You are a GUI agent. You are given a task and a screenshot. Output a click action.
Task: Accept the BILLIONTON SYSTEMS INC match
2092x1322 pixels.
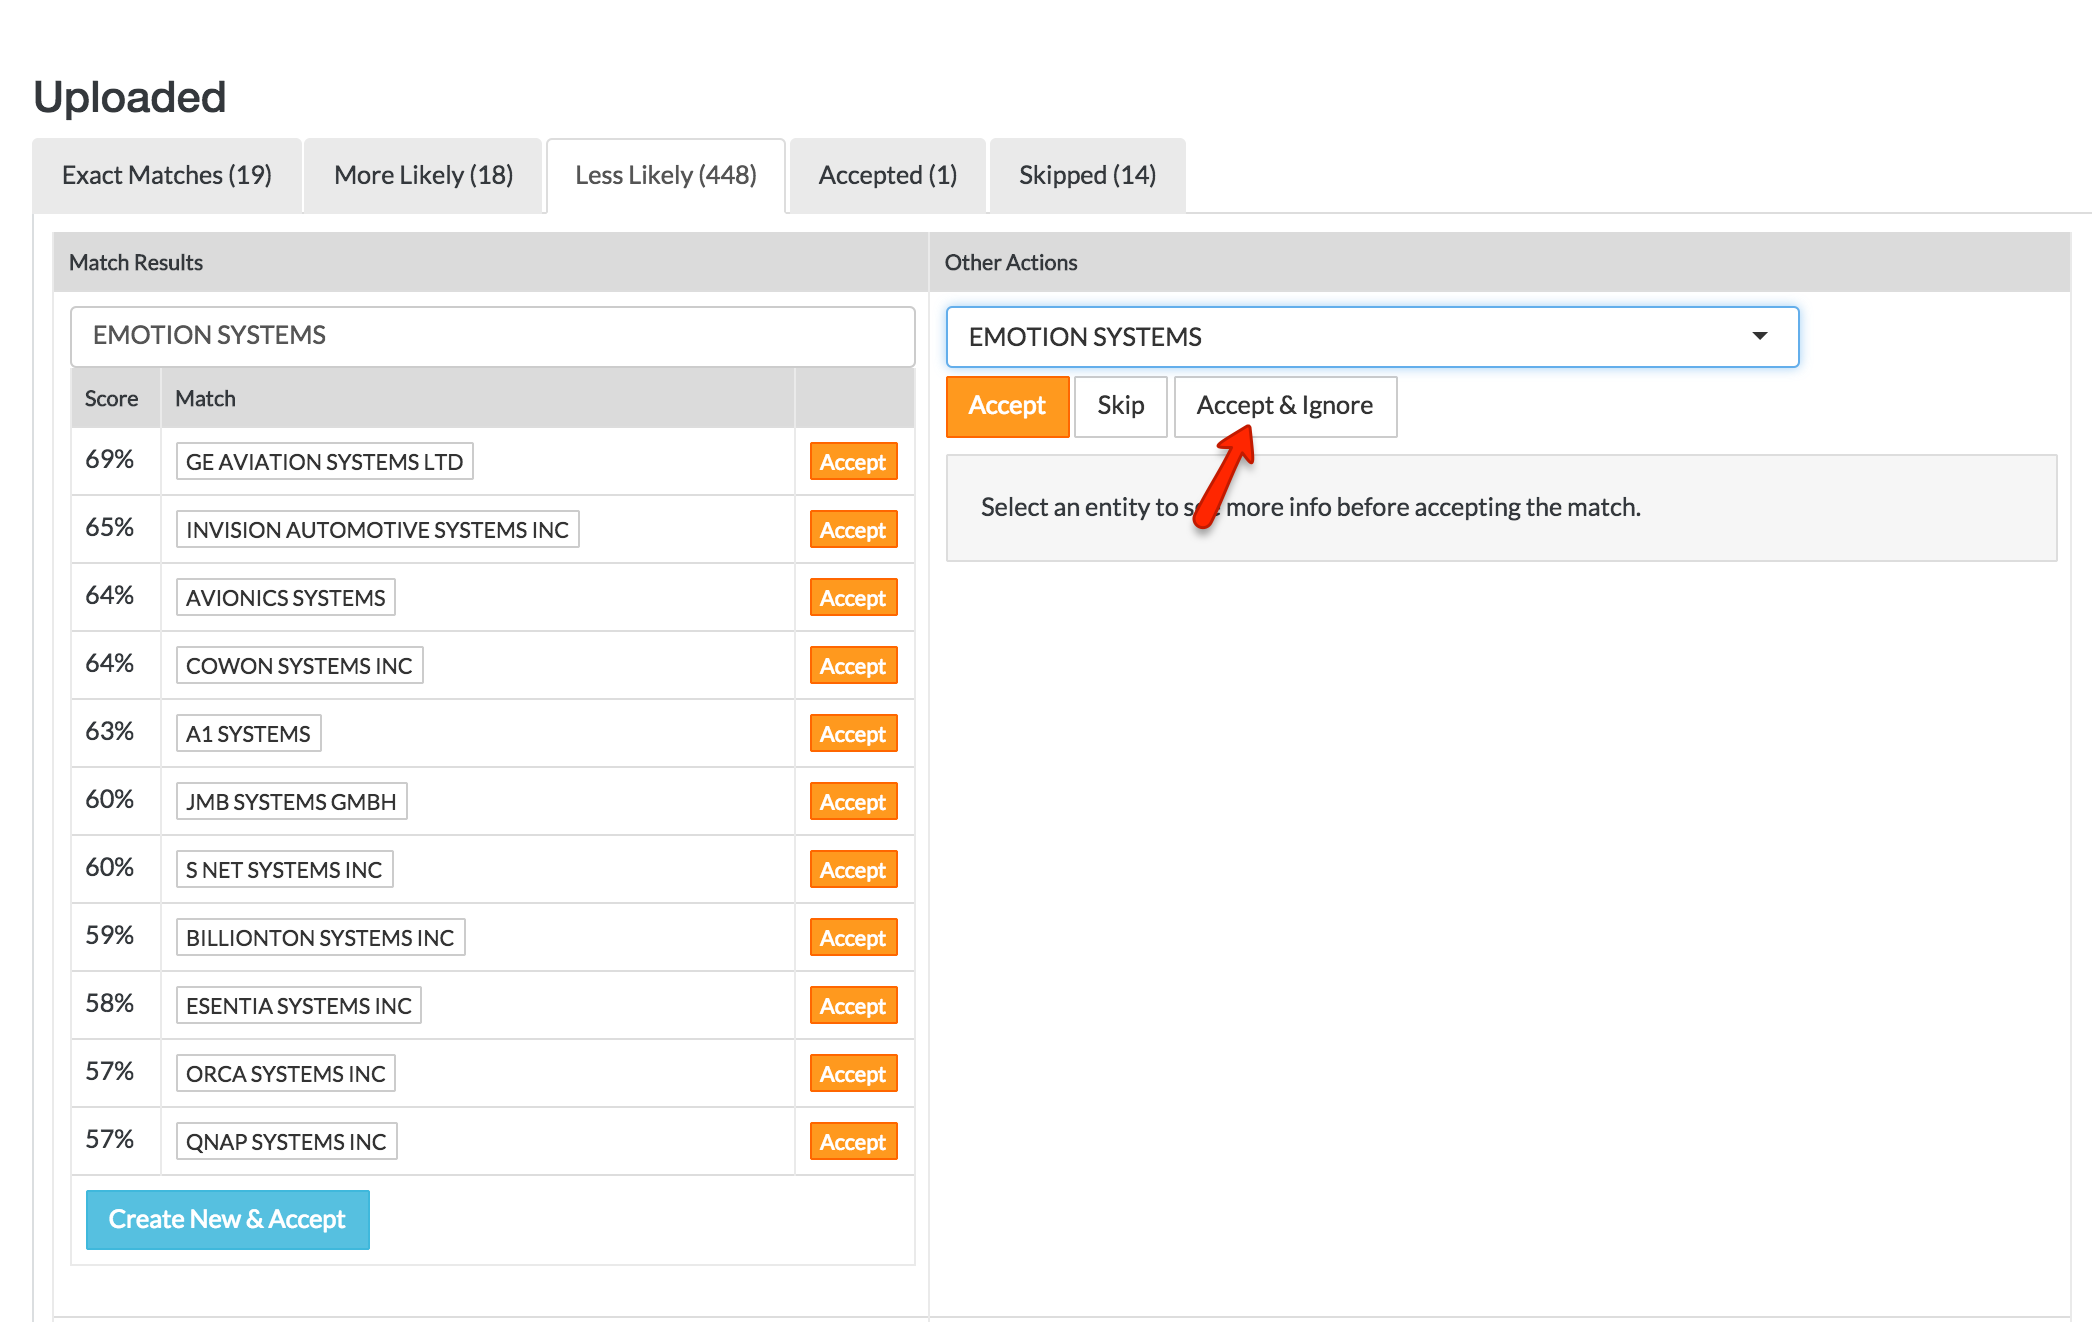click(853, 938)
